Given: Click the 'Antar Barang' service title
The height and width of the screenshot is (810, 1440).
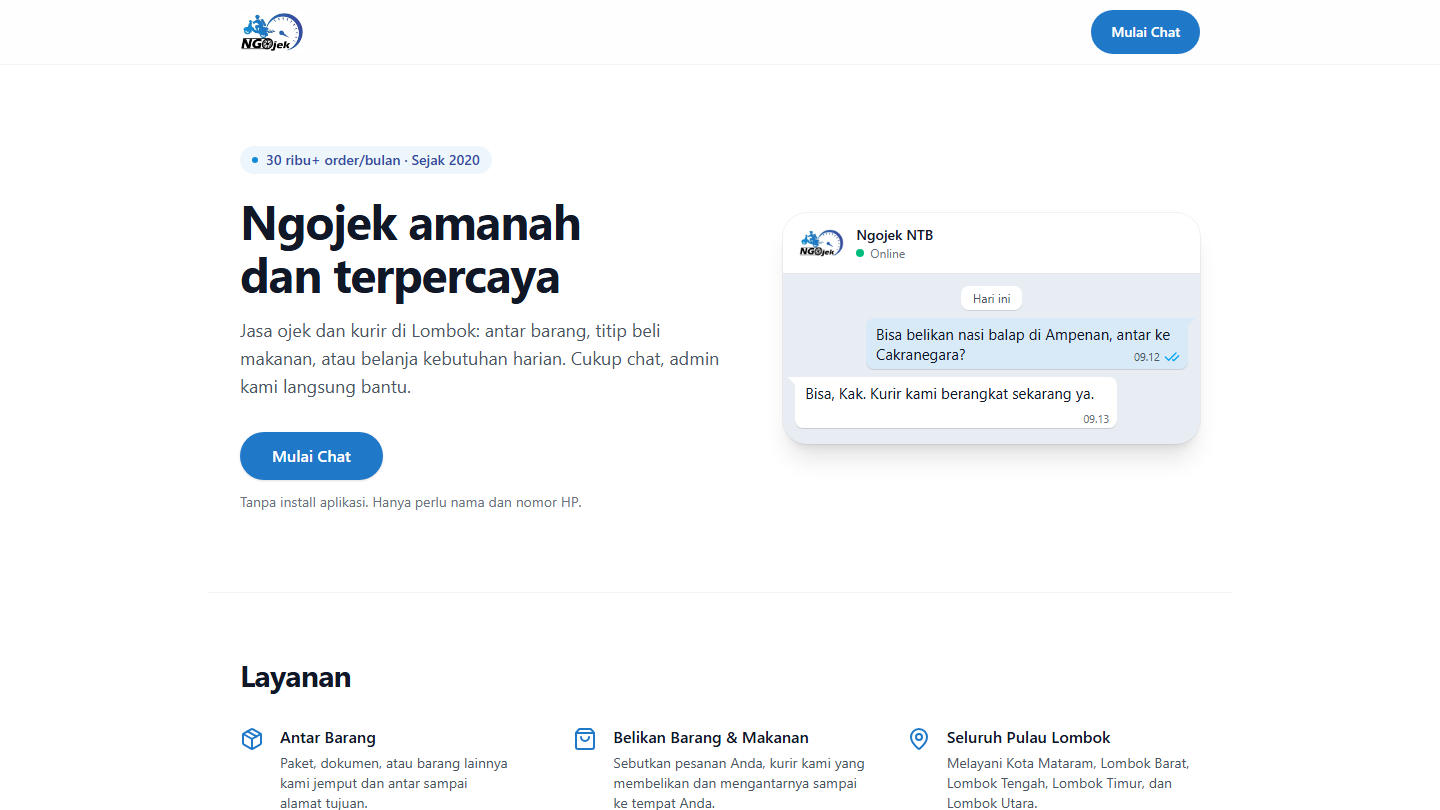Looking at the screenshot, I should click(x=328, y=738).
